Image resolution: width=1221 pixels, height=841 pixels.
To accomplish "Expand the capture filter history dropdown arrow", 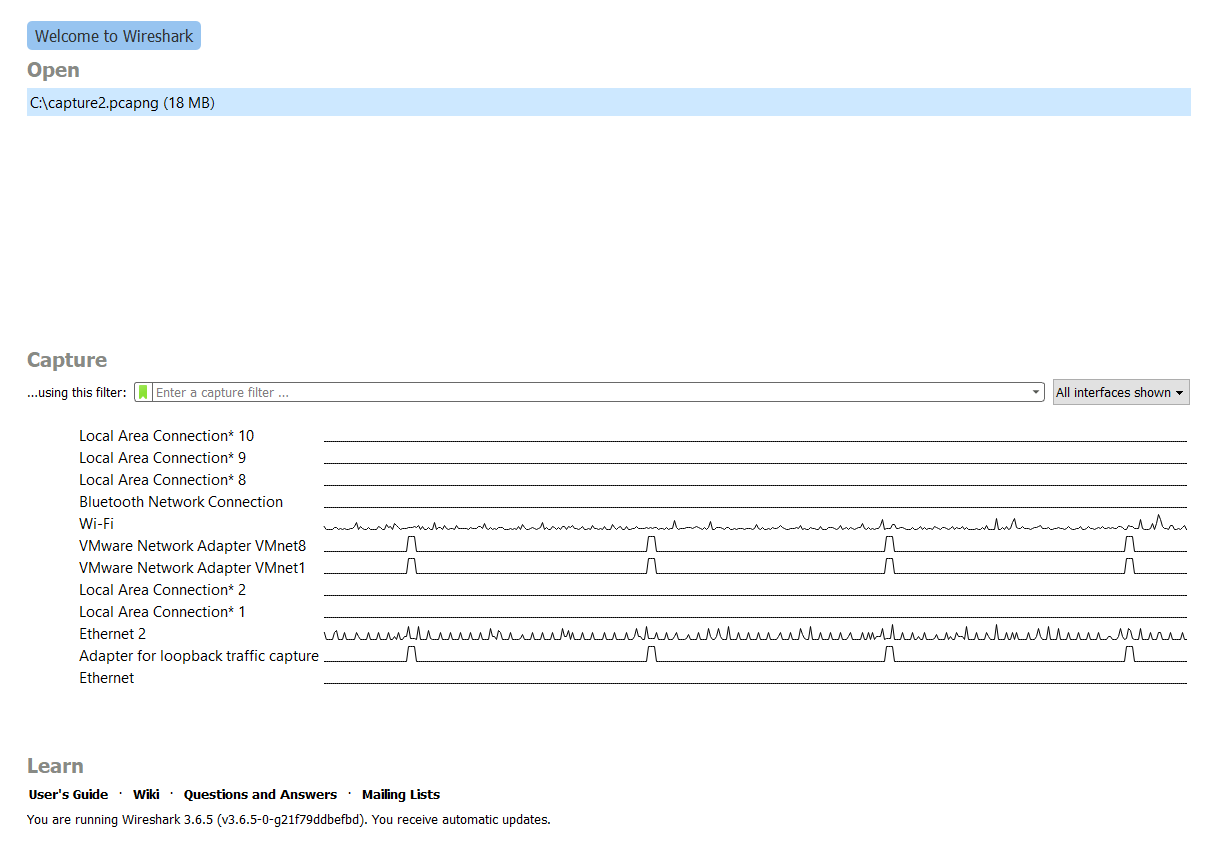I will (x=1036, y=392).
